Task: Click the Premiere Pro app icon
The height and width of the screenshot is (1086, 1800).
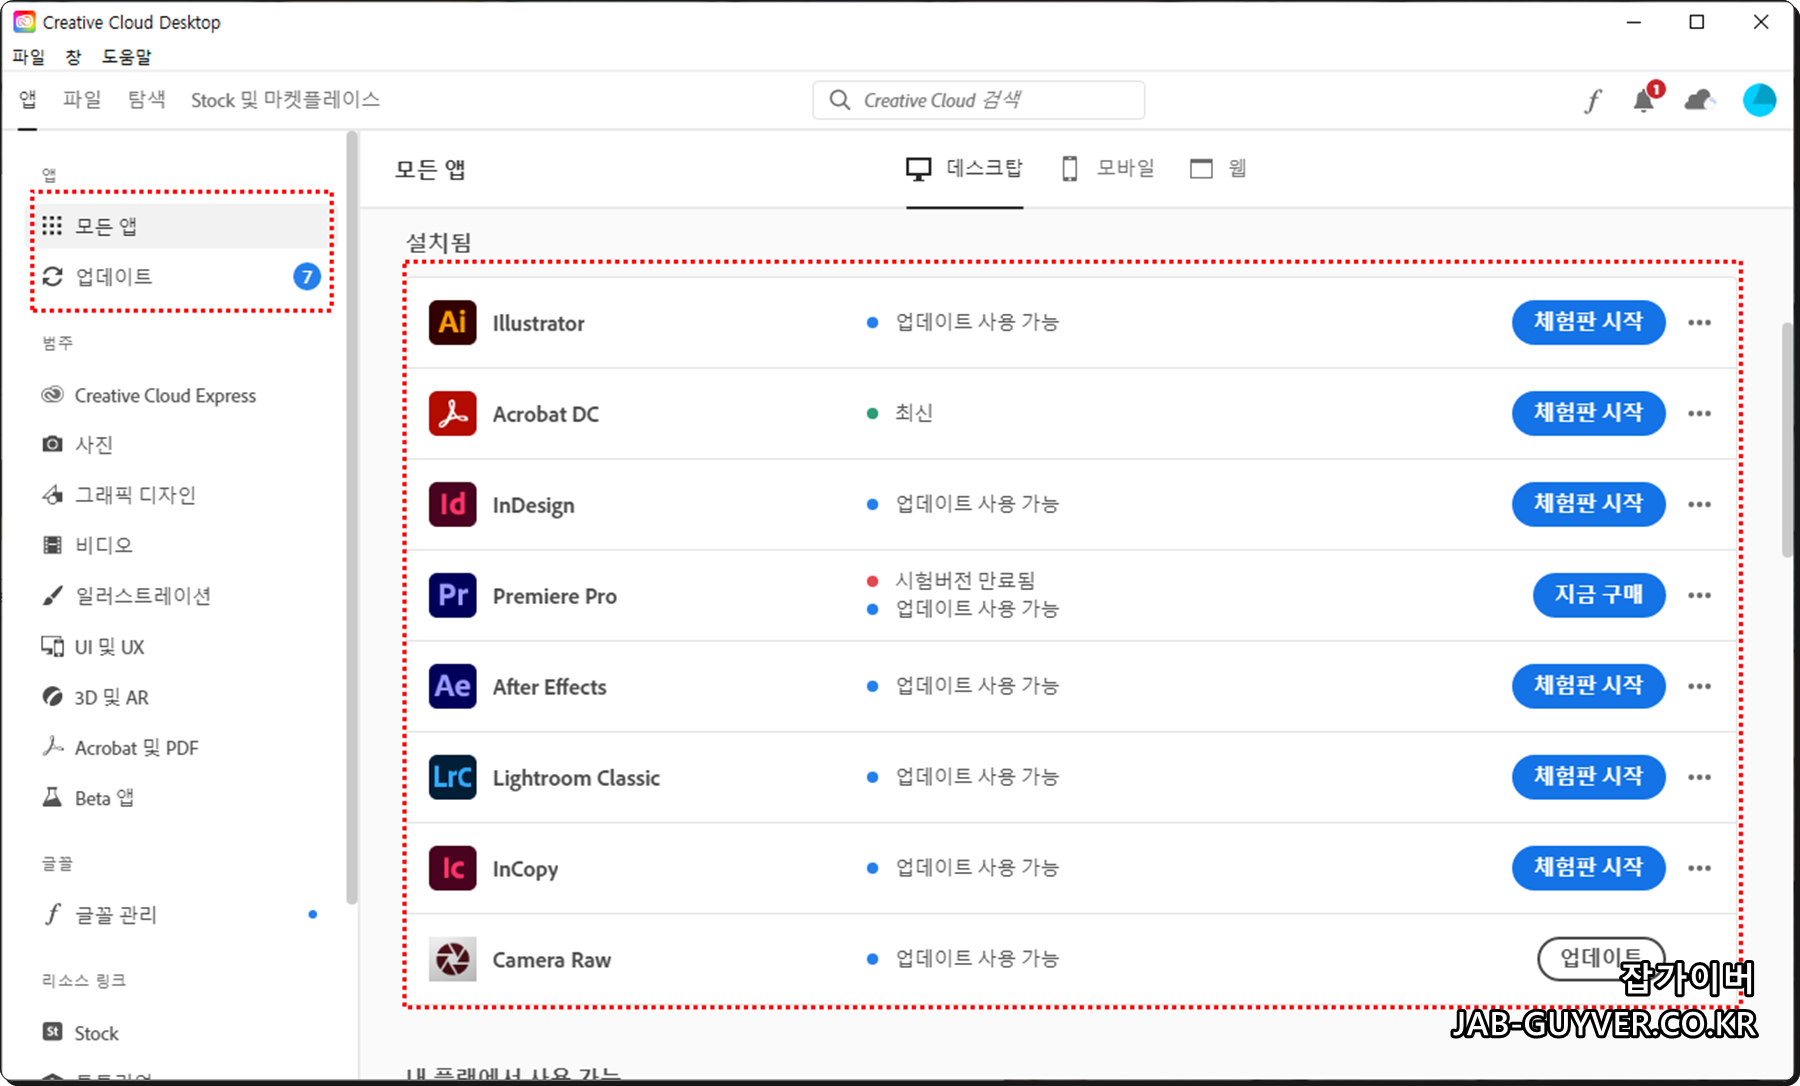Action: [x=452, y=596]
